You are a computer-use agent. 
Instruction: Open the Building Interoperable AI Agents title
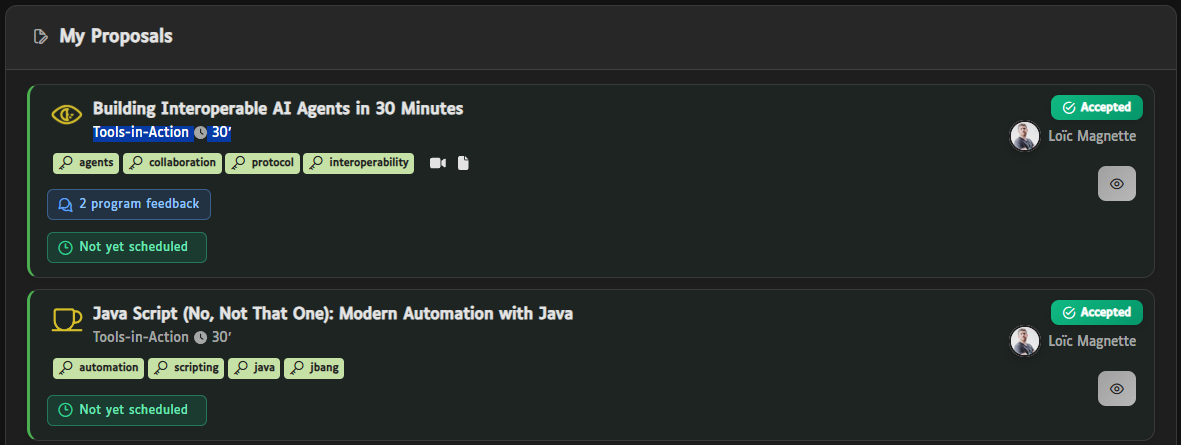[x=278, y=109]
